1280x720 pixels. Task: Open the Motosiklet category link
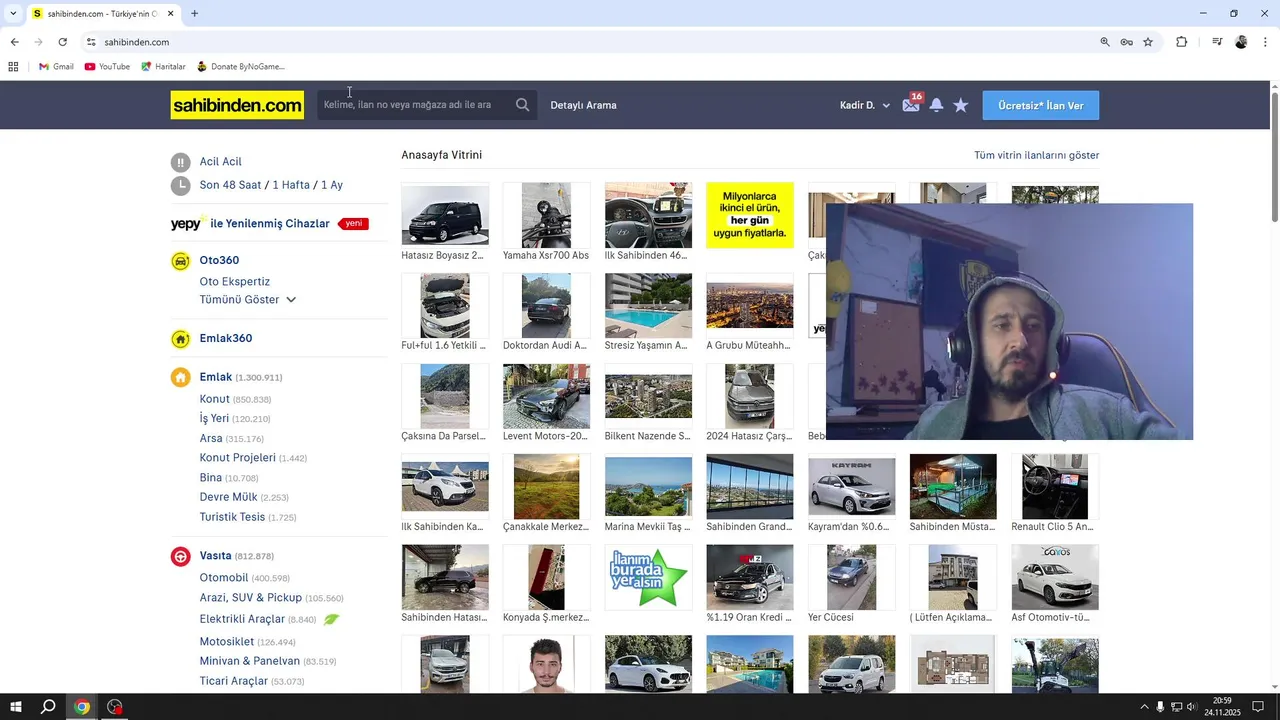coord(227,642)
